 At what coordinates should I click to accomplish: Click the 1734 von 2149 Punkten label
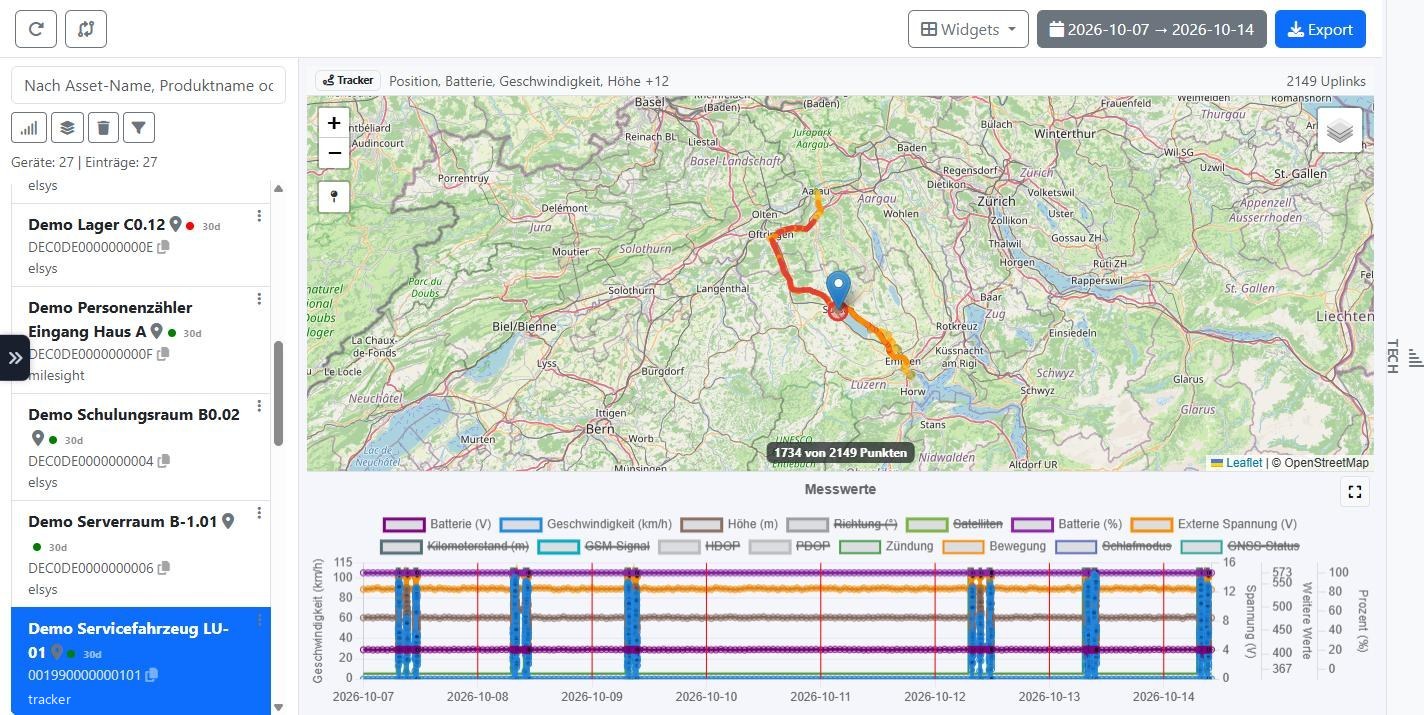pyautogui.click(x=840, y=453)
